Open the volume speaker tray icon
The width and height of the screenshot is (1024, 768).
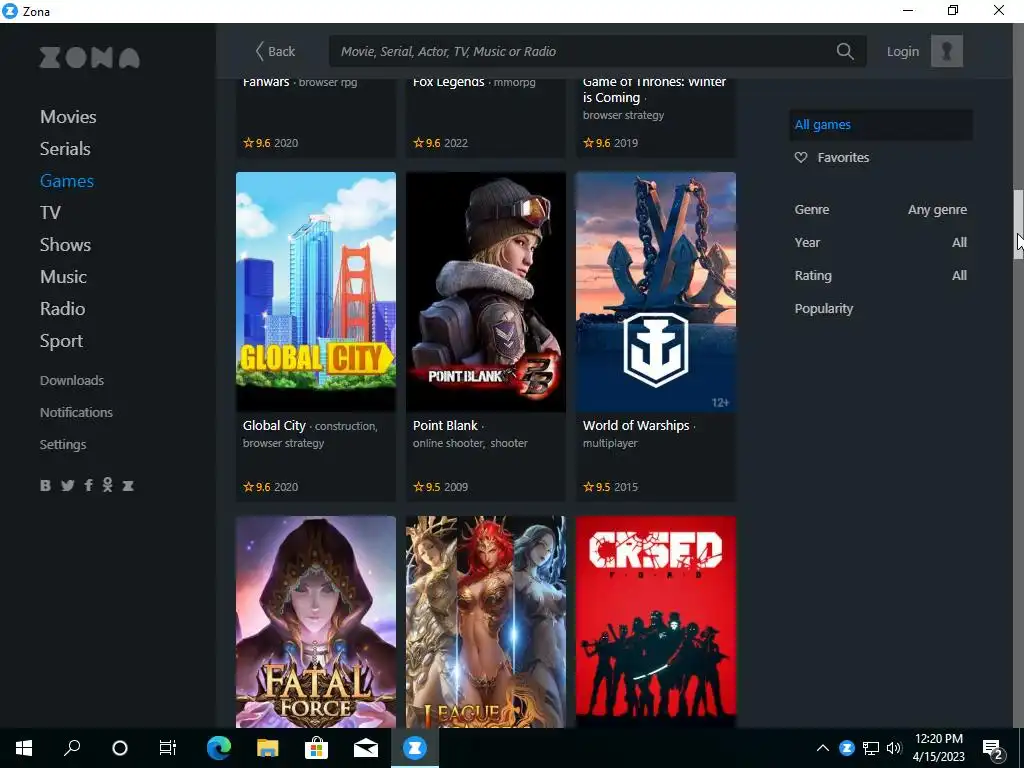pos(894,748)
